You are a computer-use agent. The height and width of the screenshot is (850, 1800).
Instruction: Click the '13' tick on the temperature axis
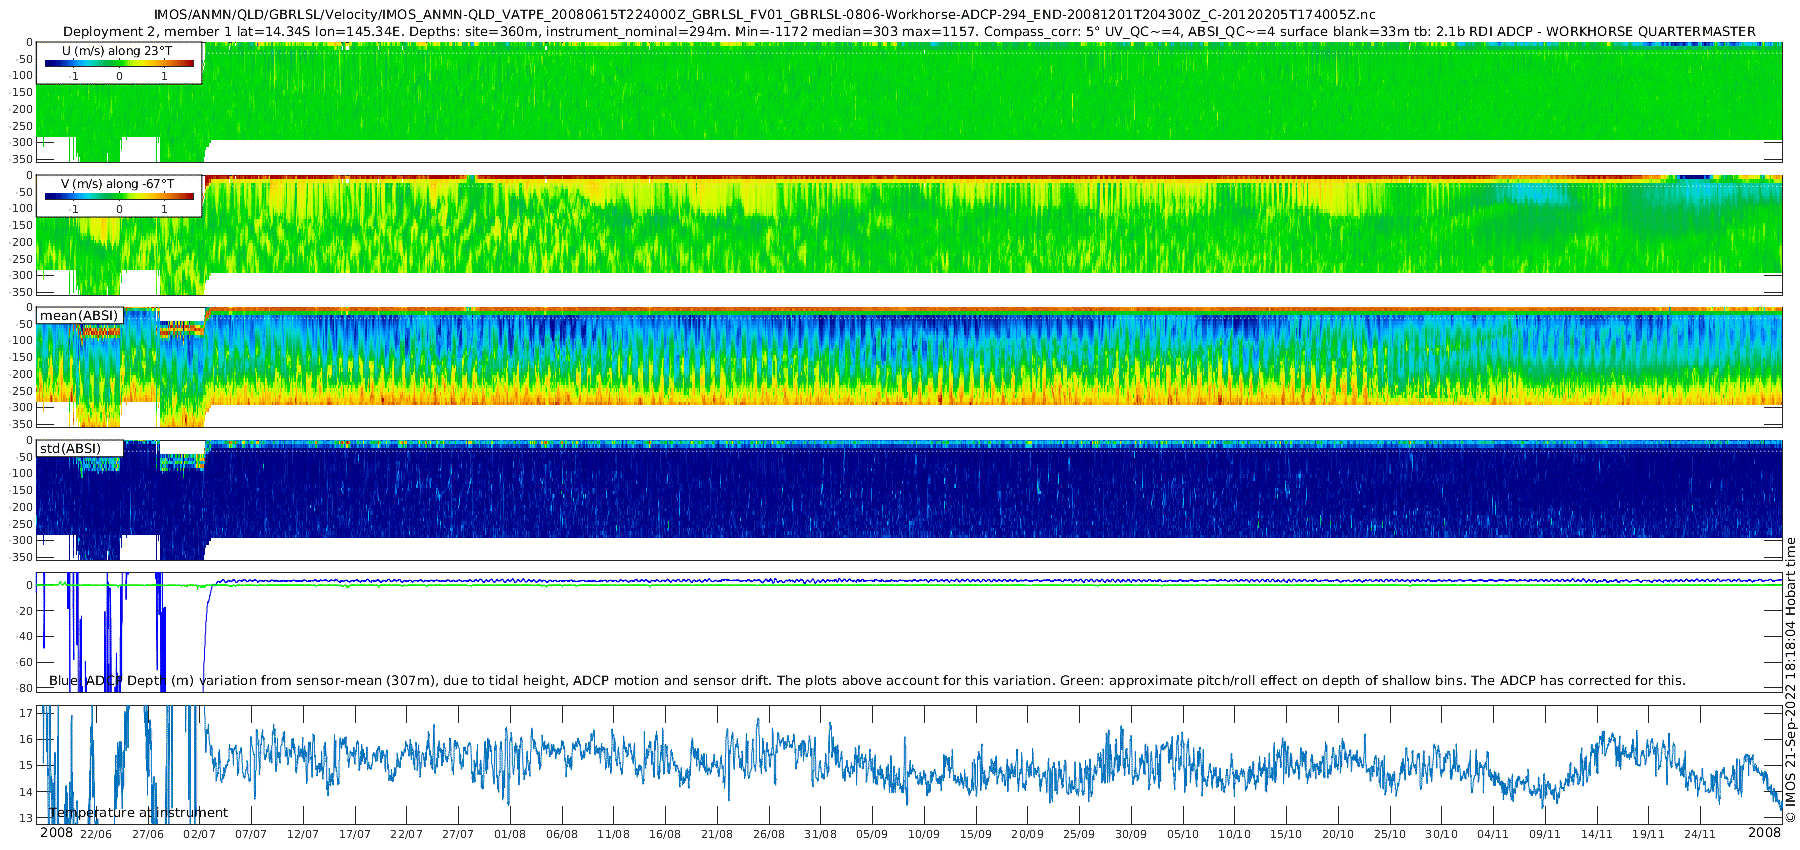26,818
